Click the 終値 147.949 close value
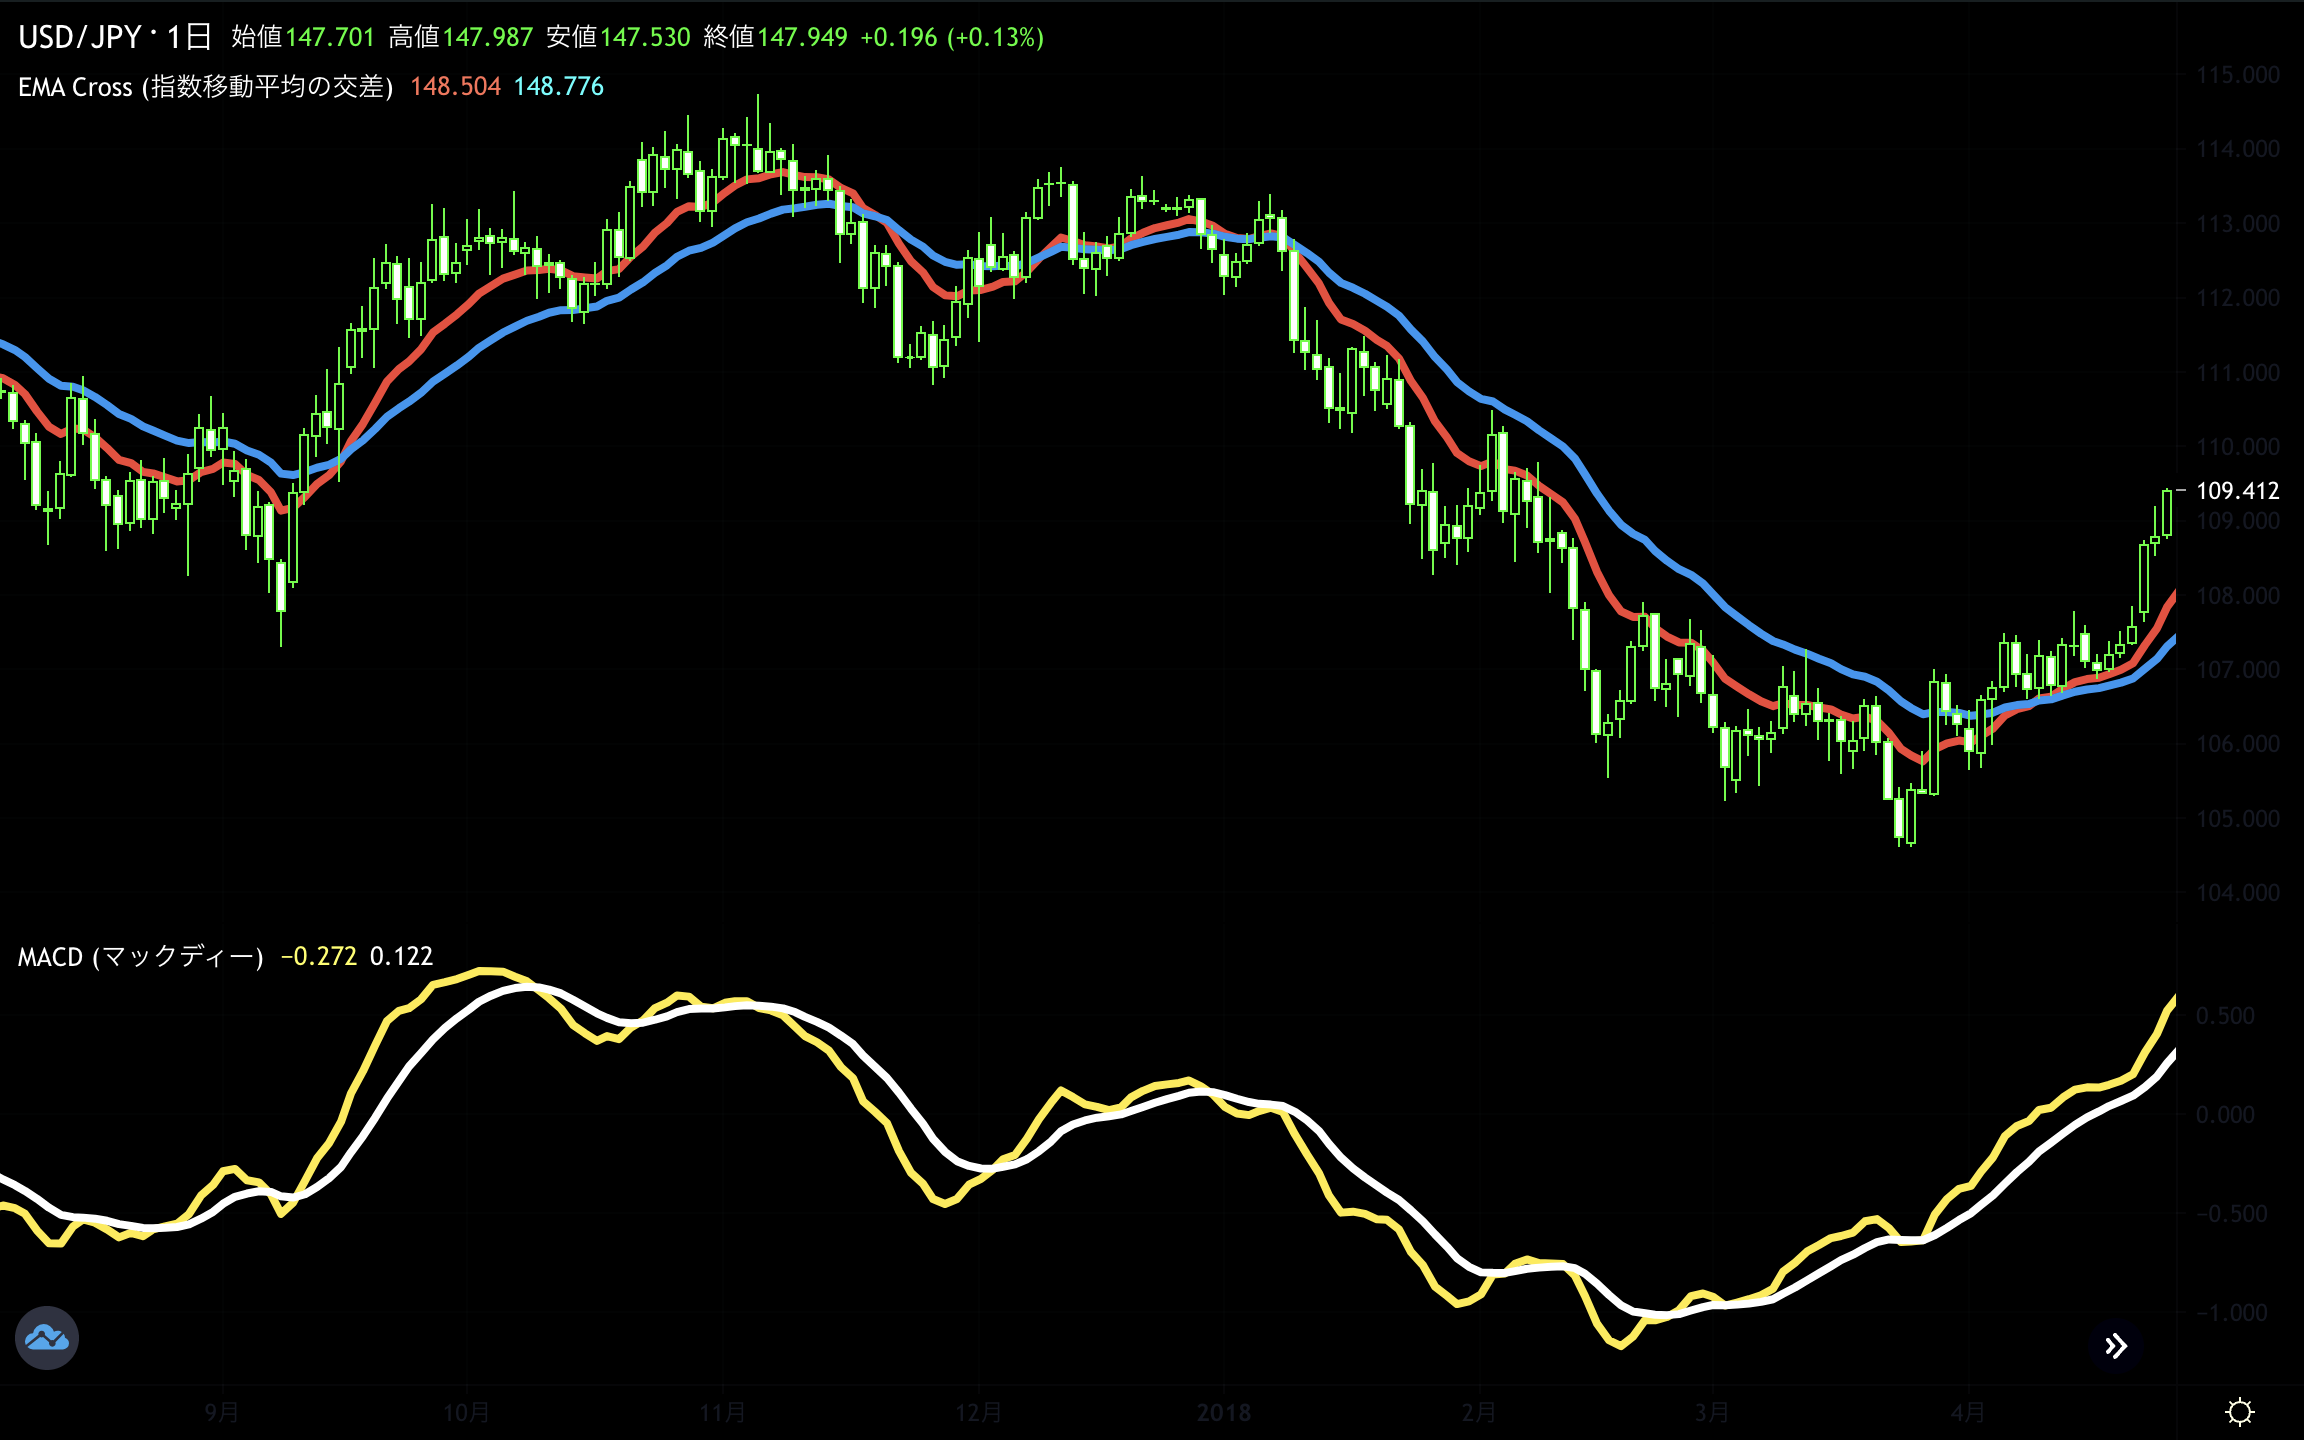 click(x=801, y=37)
